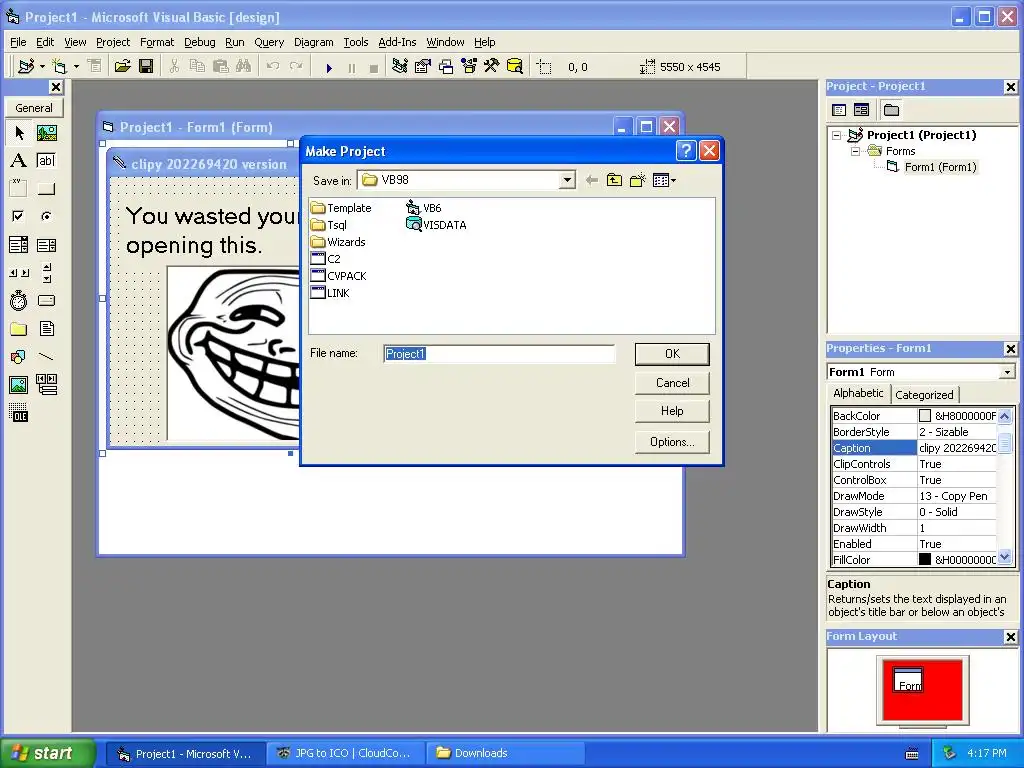Click the Data View Window toolbar icon
Image resolution: width=1024 pixels, height=768 pixels.
point(515,66)
